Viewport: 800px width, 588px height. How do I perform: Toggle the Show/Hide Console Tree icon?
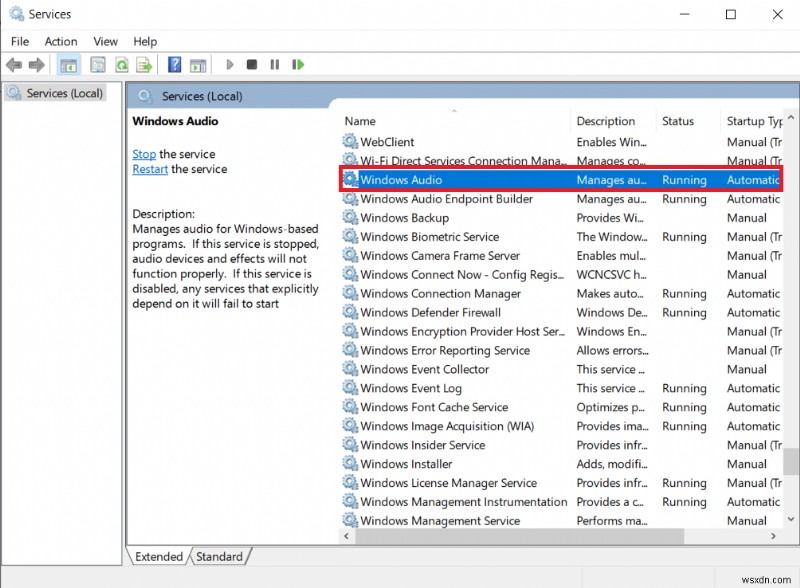coord(69,64)
